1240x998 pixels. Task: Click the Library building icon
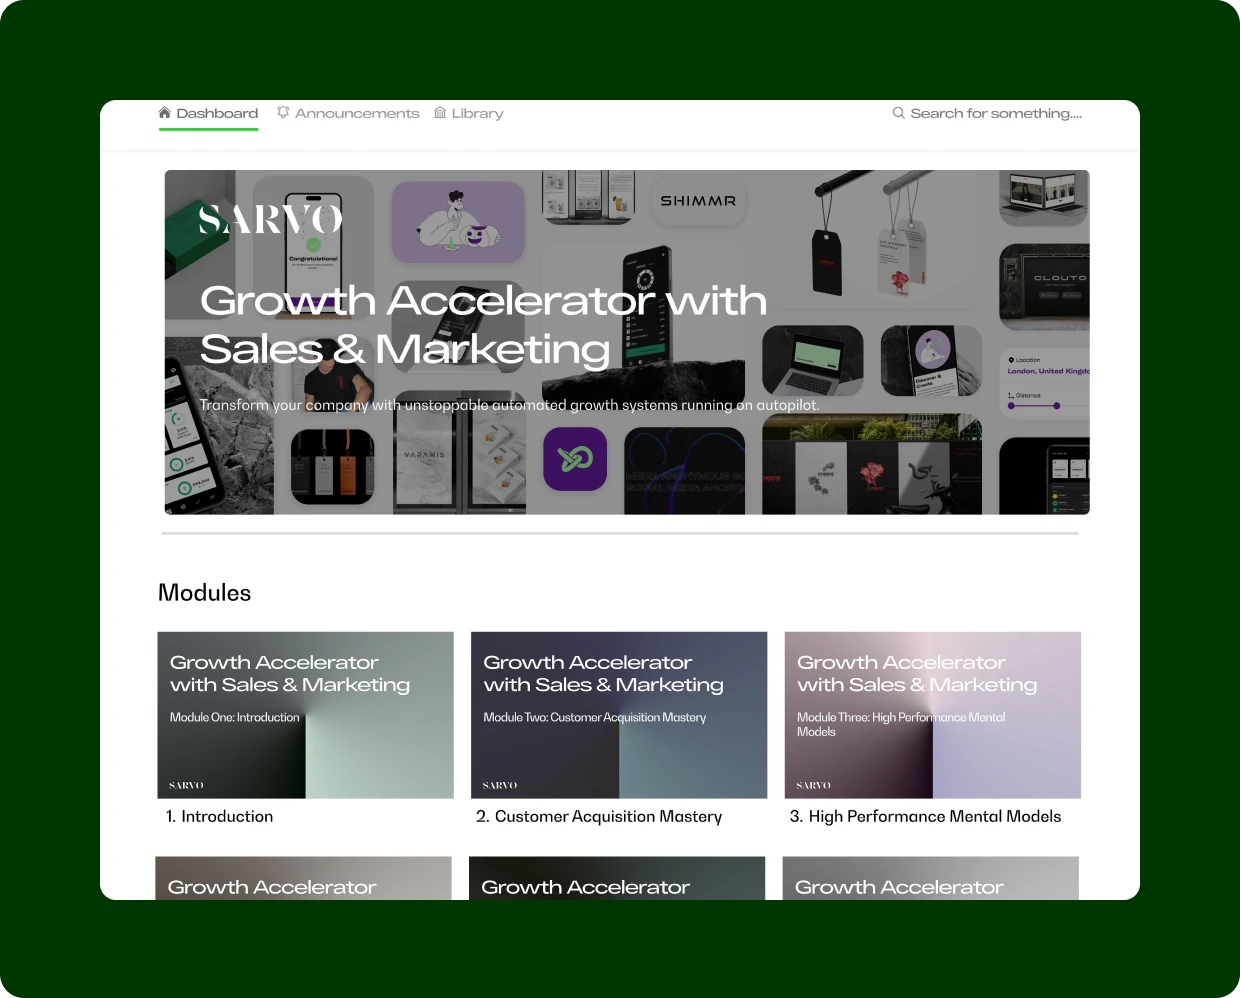(x=440, y=113)
